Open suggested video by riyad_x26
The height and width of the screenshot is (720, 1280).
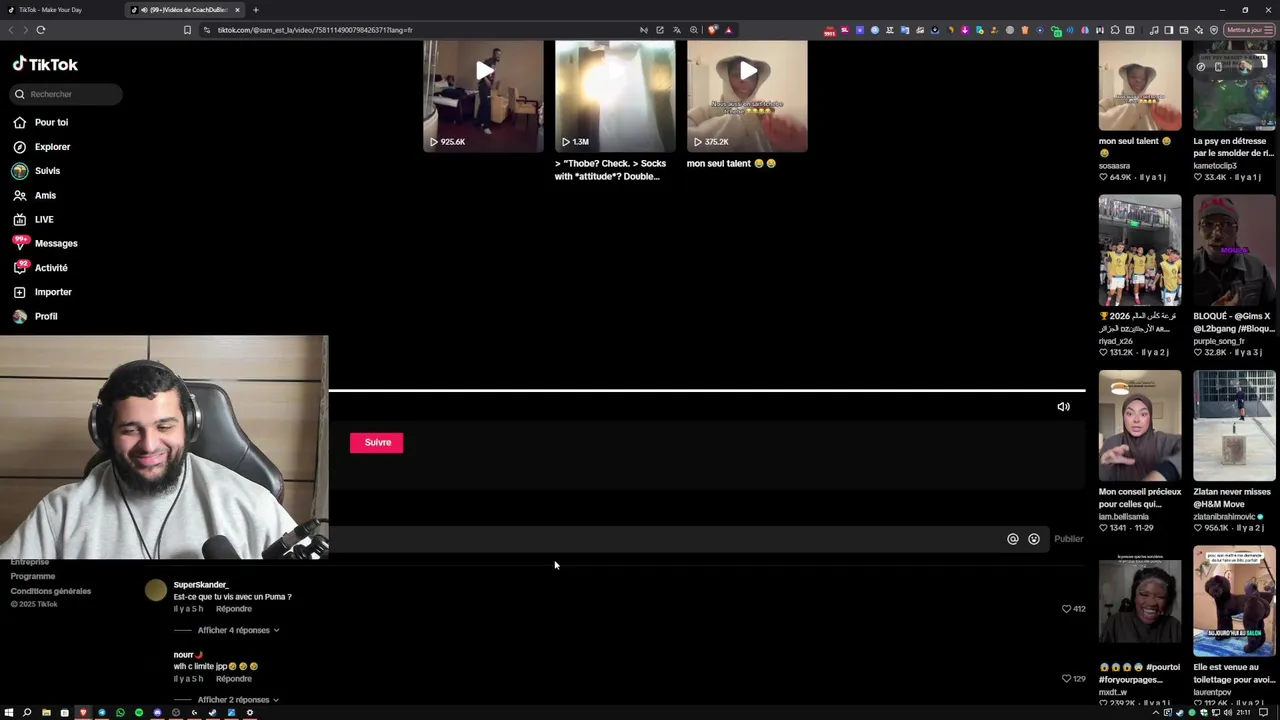tap(1140, 251)
